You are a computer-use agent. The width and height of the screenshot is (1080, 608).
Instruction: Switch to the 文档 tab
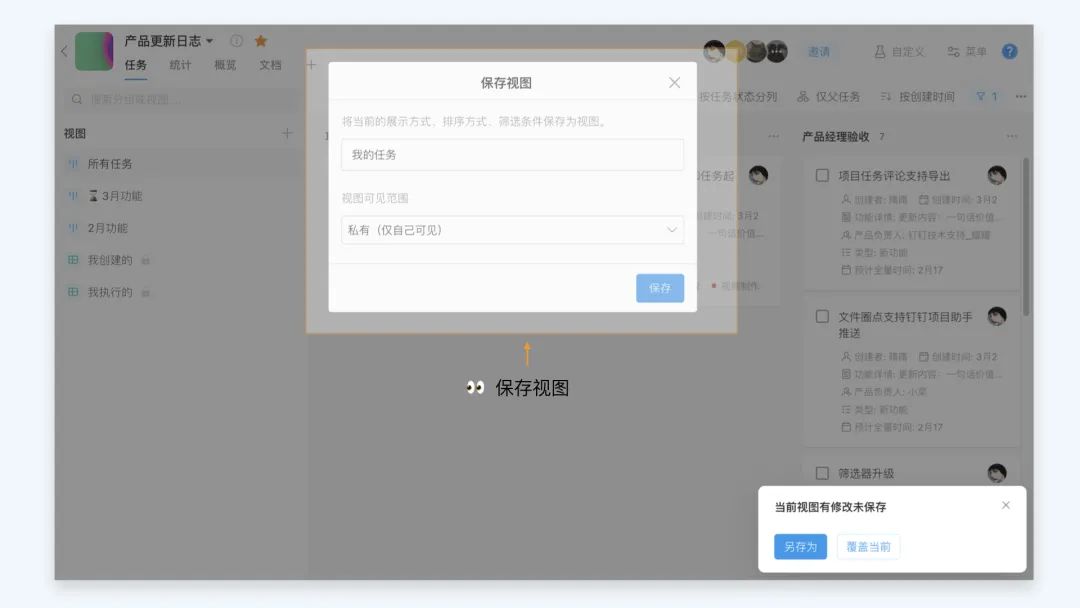(x=270, y=65)
